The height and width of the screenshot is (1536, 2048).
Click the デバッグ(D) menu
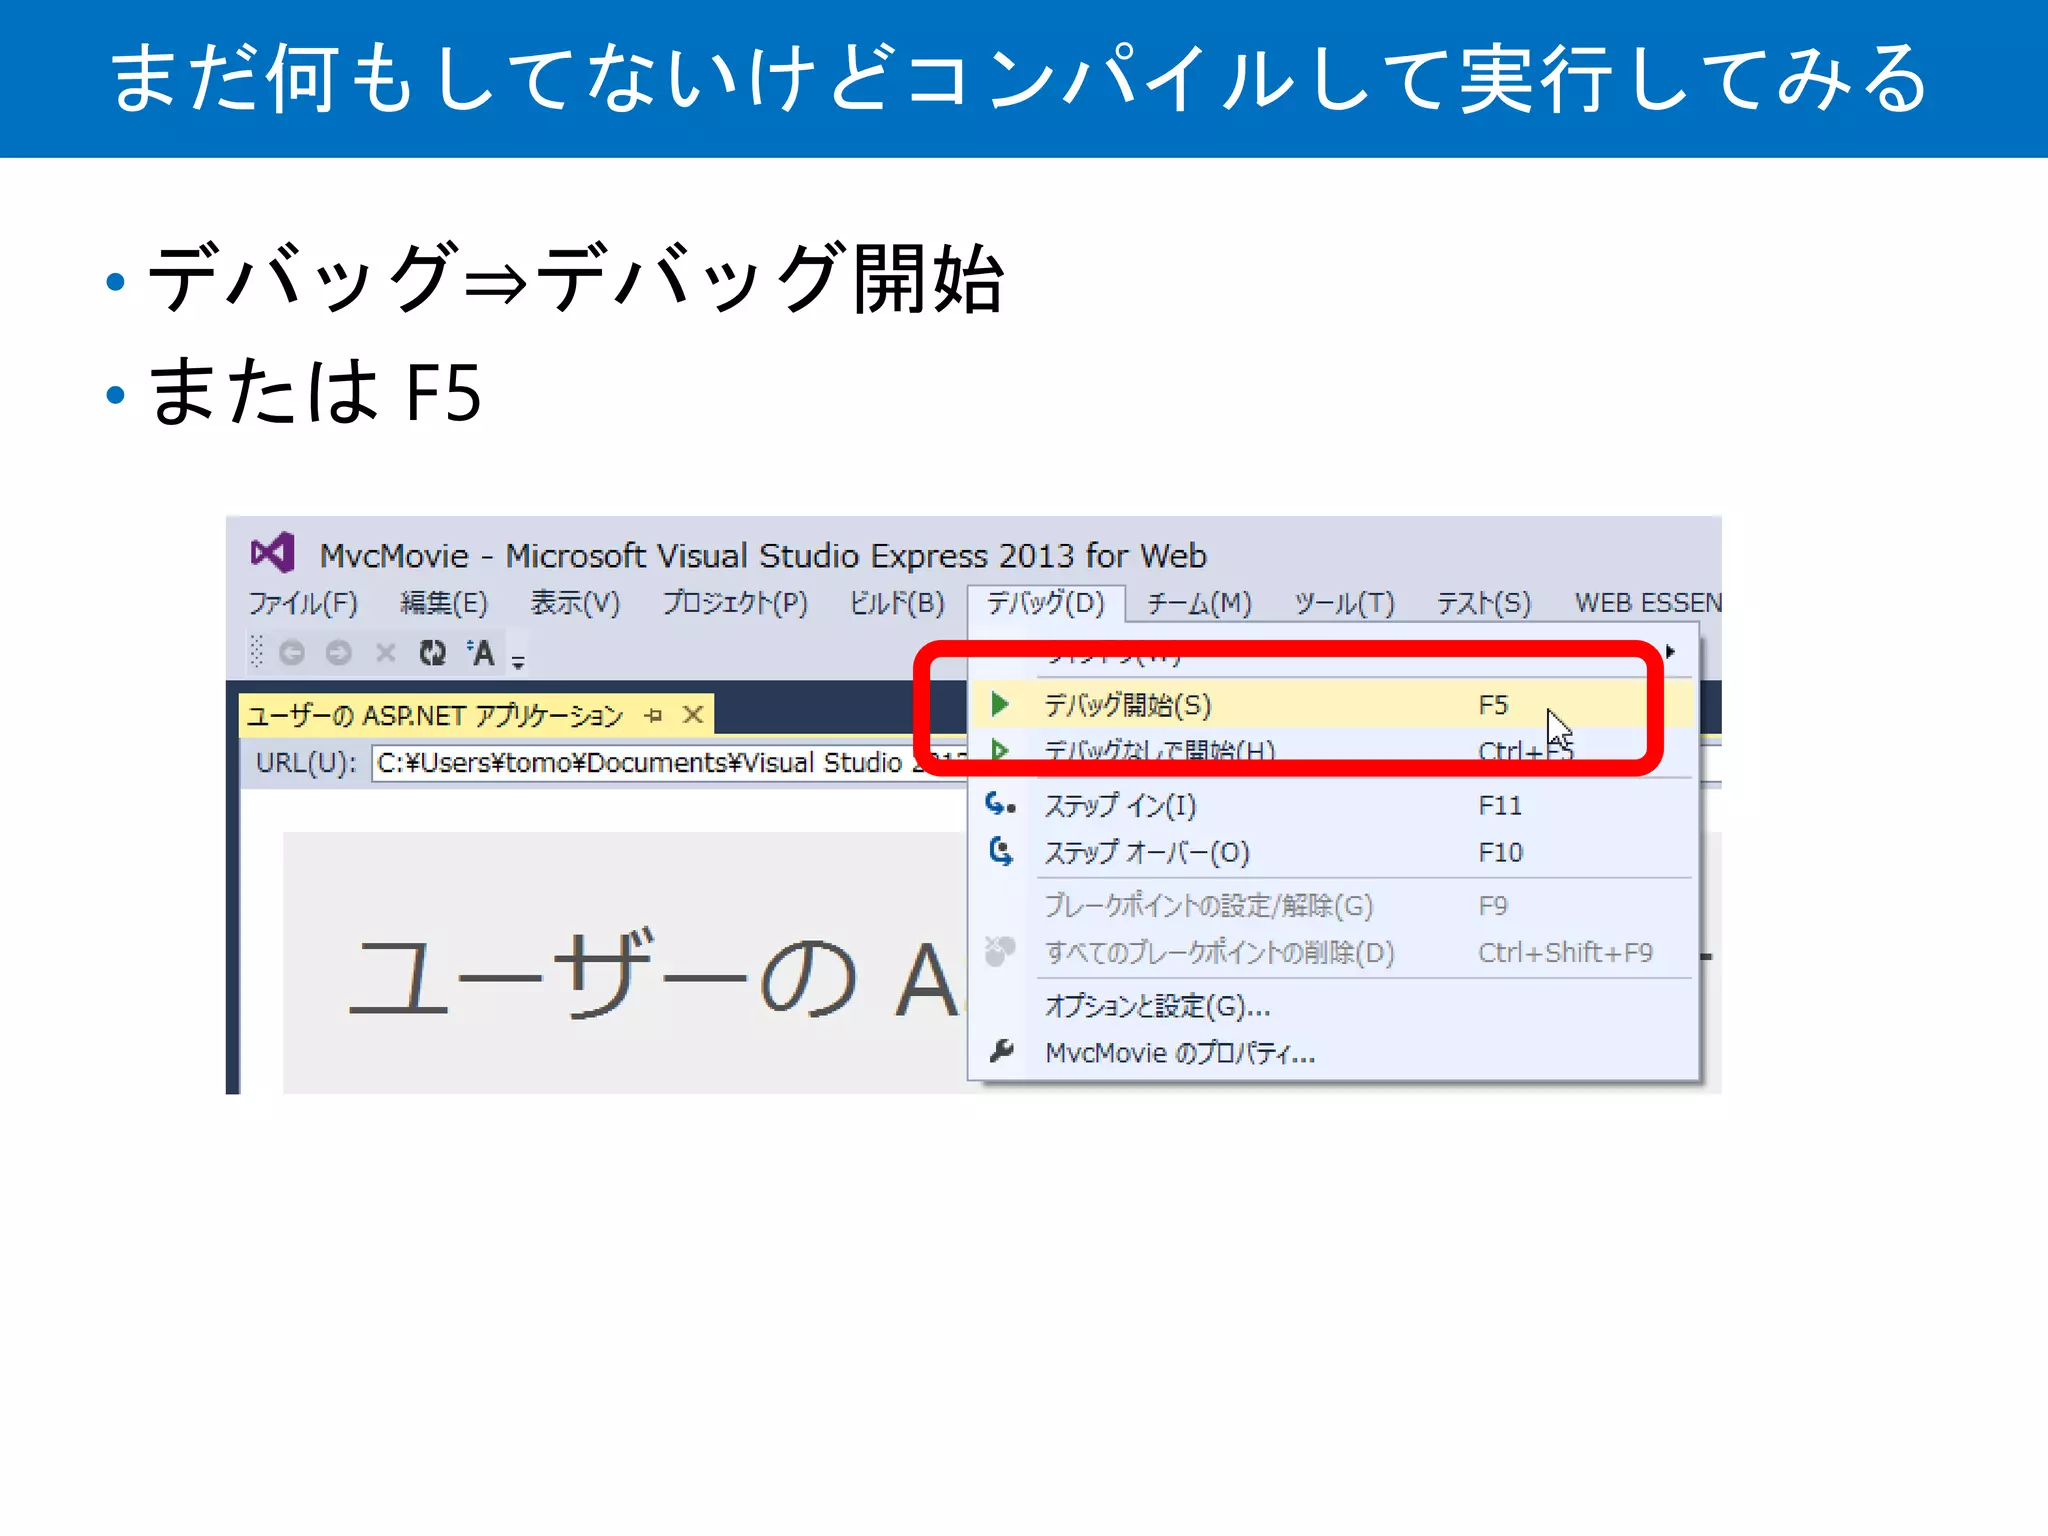(1046, 603)
